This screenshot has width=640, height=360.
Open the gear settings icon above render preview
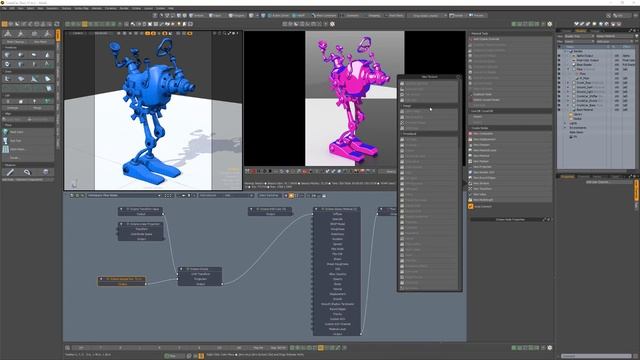[332, 24]
